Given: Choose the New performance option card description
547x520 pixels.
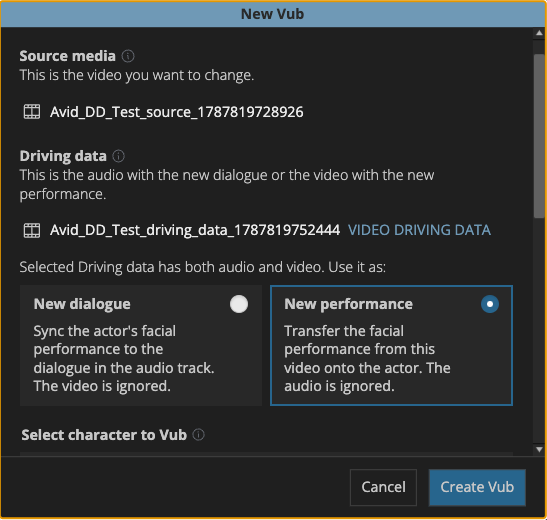Looking at the screenshot, I should coord(367,359).
